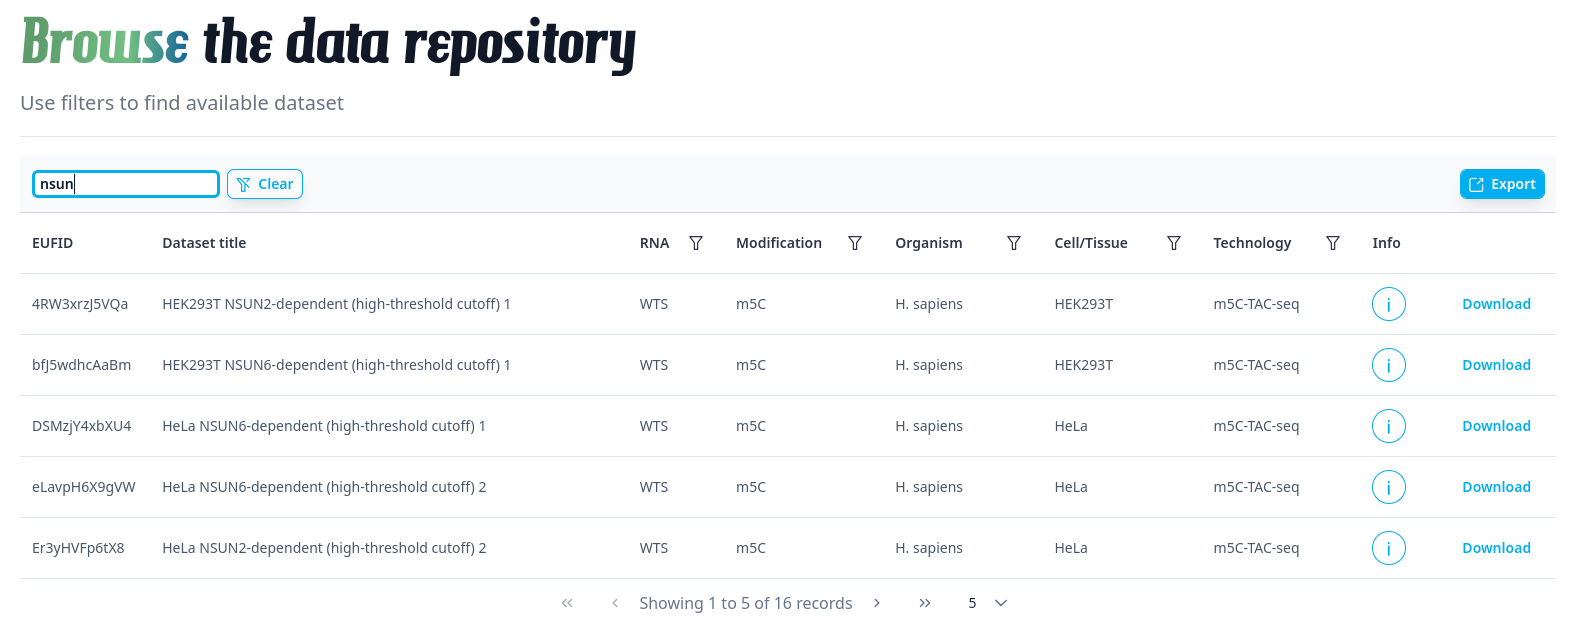The height and width of the screenshot is (632, 1582).
Task: Open the RNA column filter icon
Action: coord(696,243)
